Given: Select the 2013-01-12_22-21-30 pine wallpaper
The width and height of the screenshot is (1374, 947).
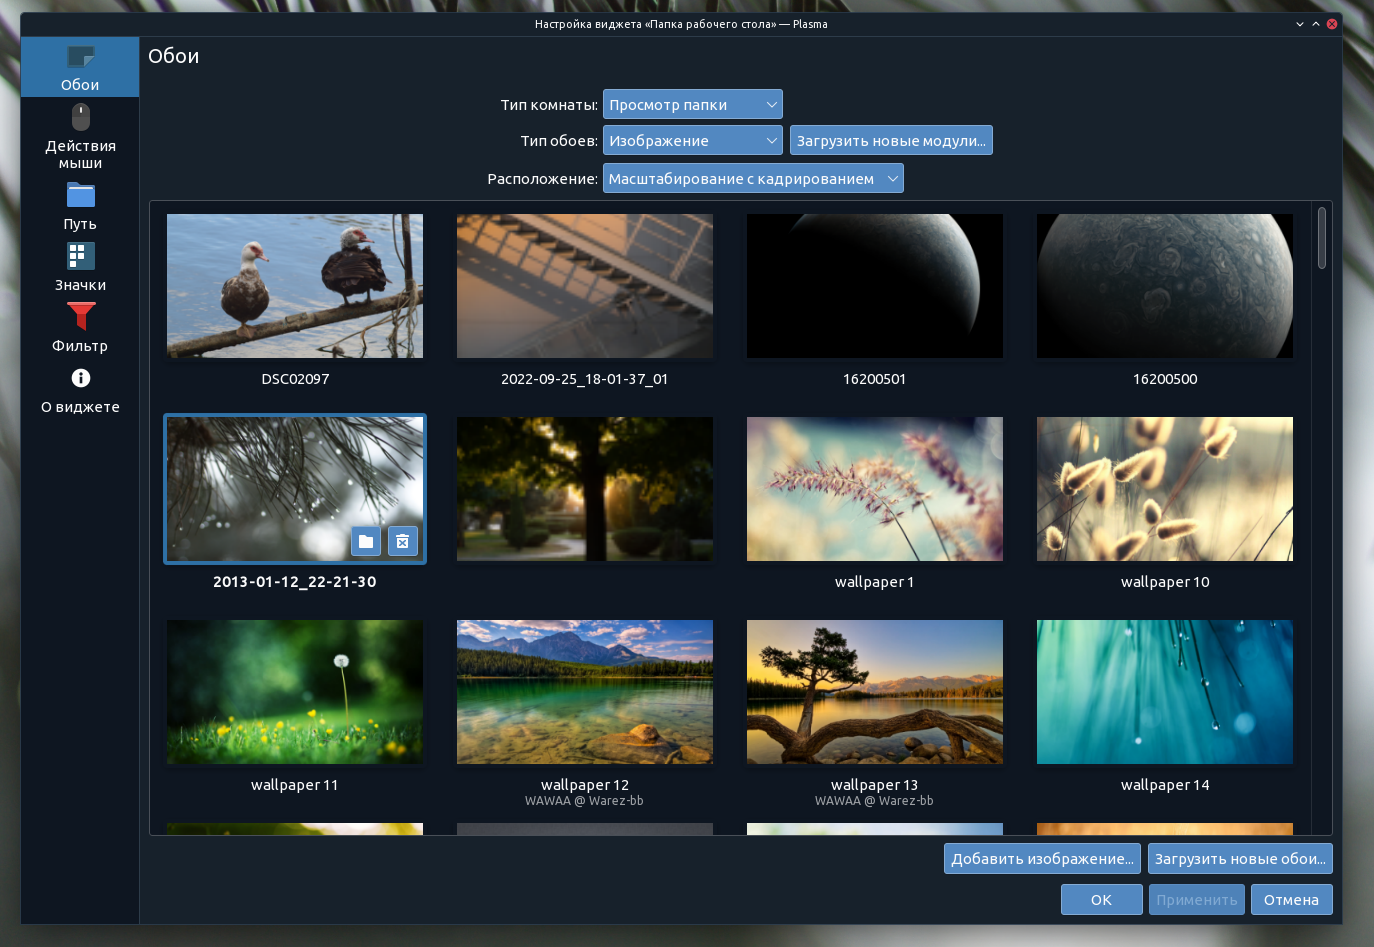Looking at the screenshot, I should pyautogui.click(x=295, y=489).
